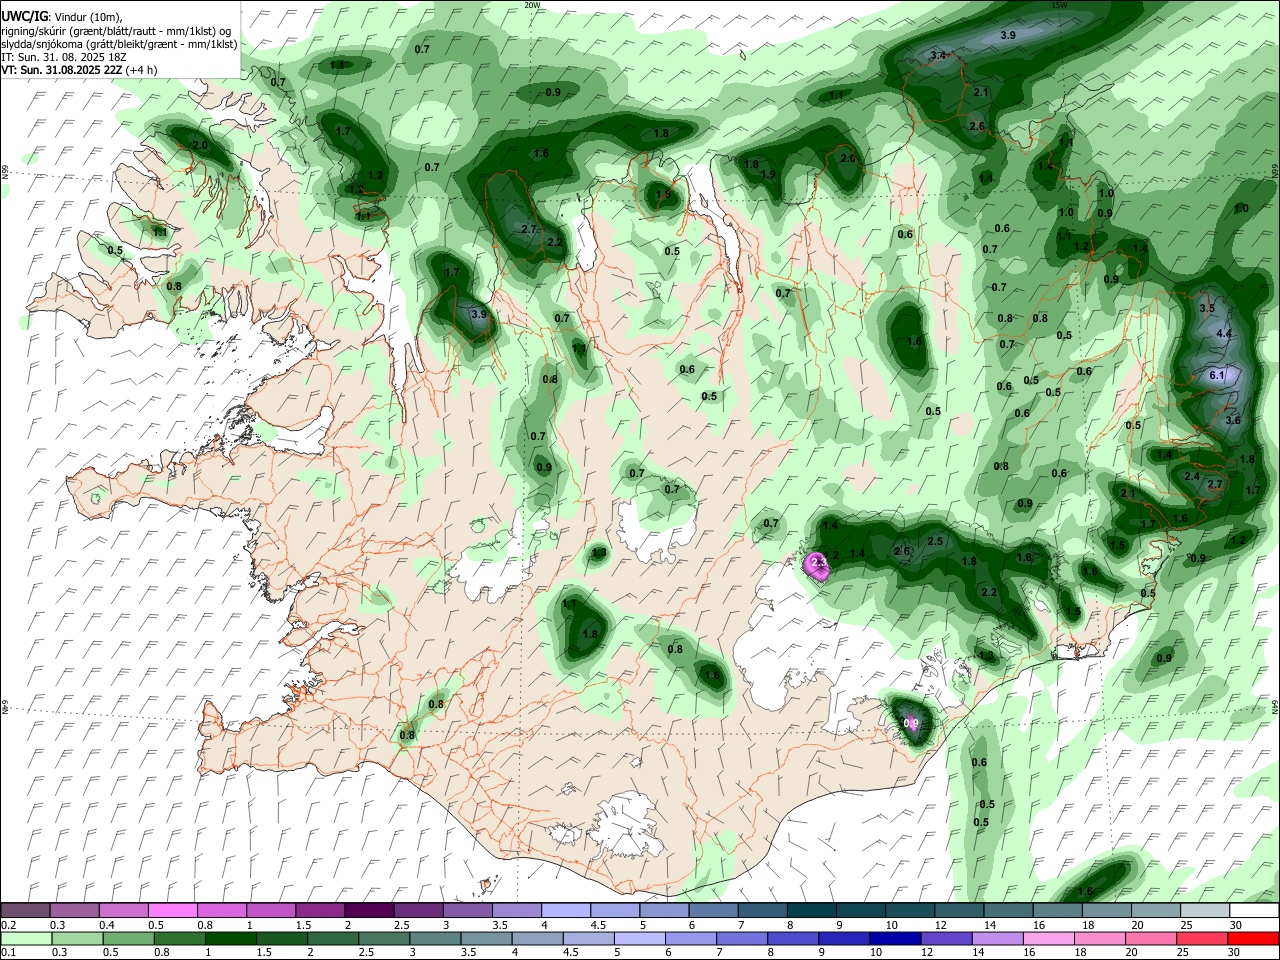Click the bright pink 0.5 swatch in upper legend
The image size is (1280, 960).
point(173,911)
